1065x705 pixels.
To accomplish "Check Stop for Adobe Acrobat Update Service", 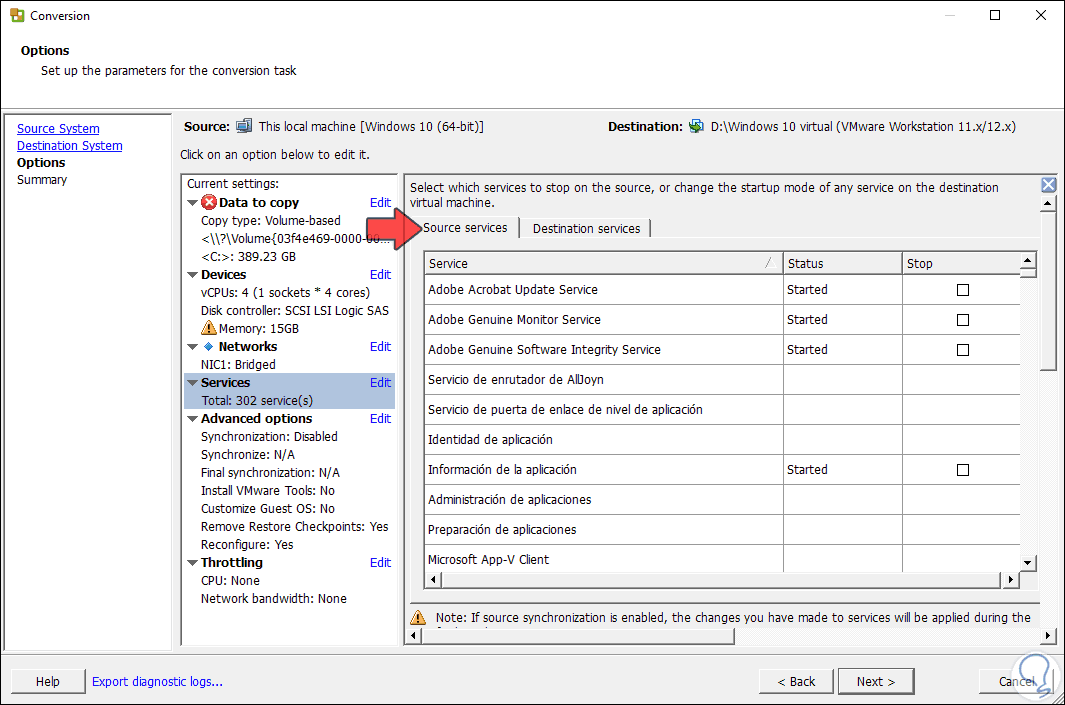I will [x=963, y=290].
